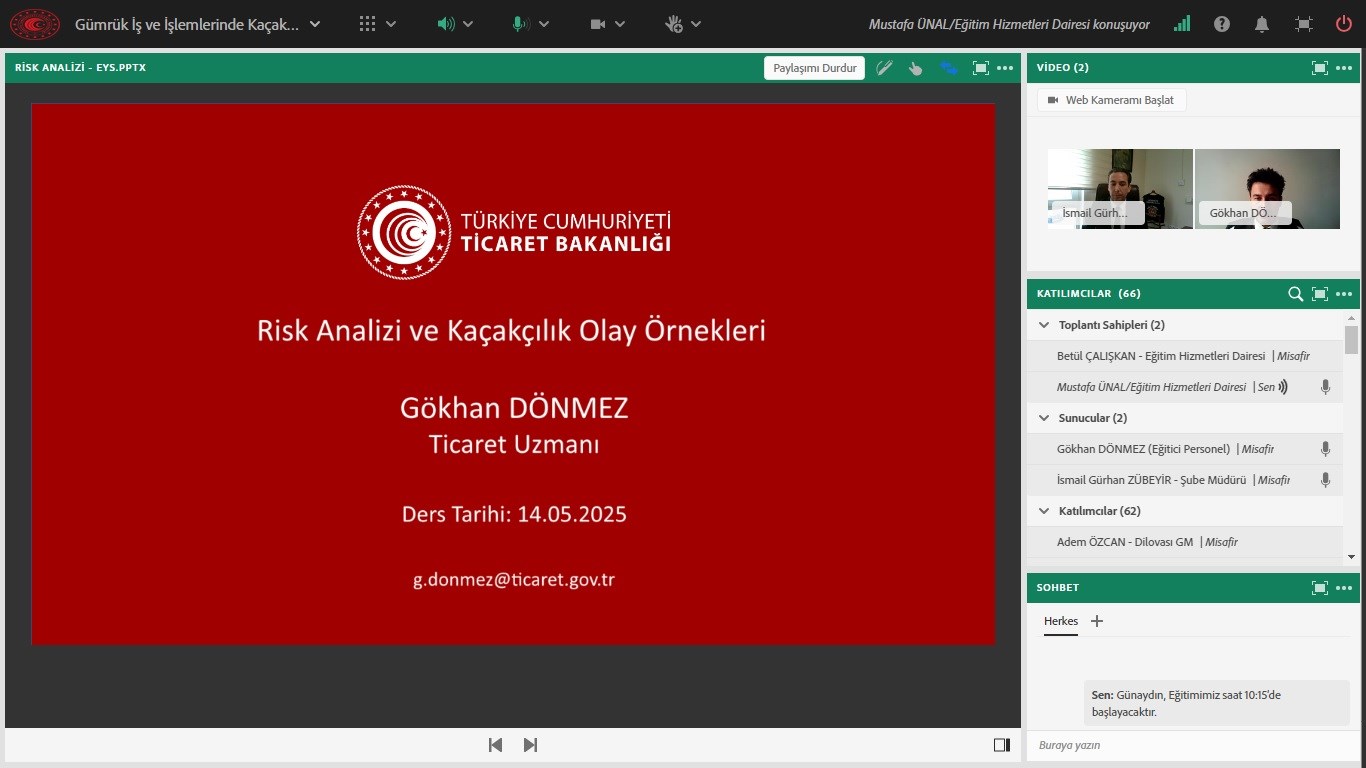Select İsmail Gürhan ZÜBEYİR attendee row
This screenshot has width=1366, height=768.
[1185, 480]
